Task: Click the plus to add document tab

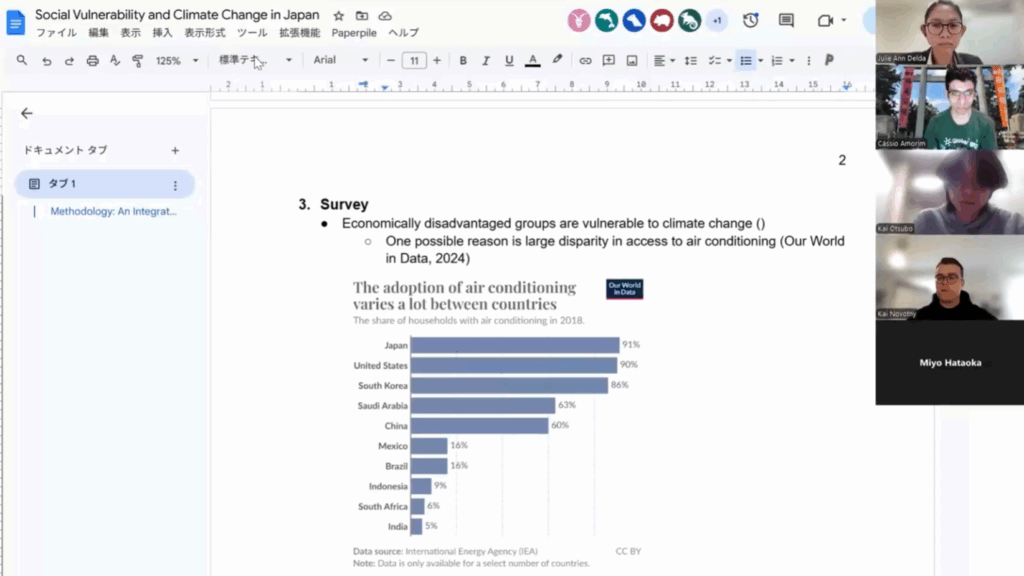Action: click(175, 151)
